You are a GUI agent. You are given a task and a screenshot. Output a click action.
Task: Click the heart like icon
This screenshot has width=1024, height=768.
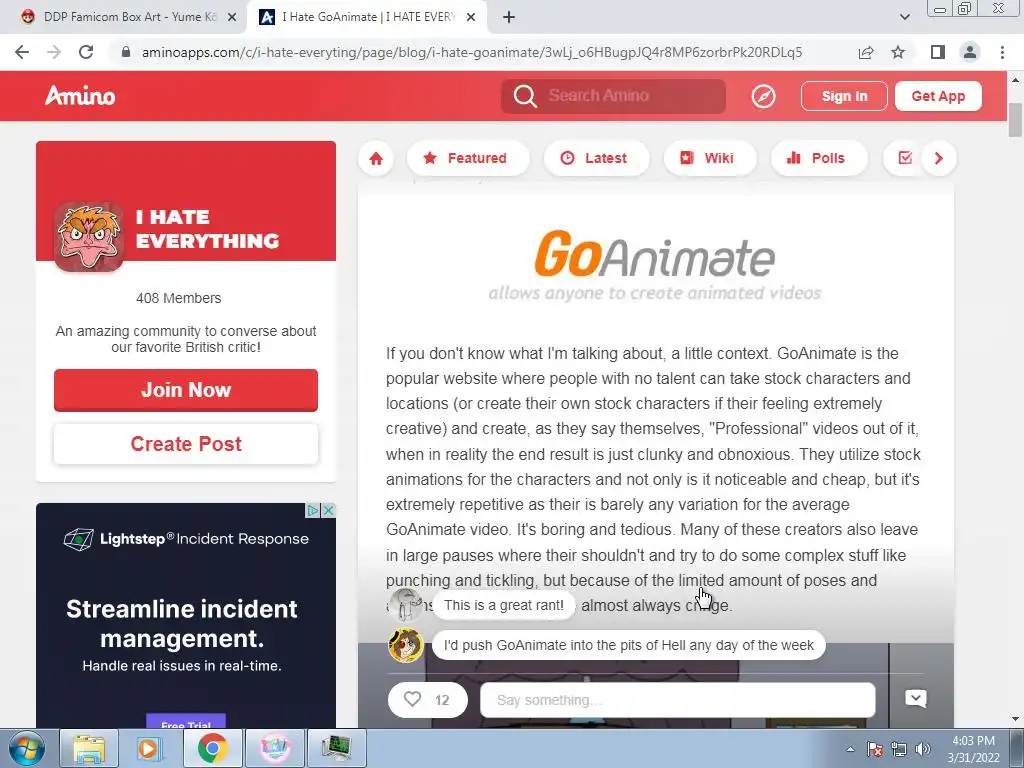tap(412, 699)
